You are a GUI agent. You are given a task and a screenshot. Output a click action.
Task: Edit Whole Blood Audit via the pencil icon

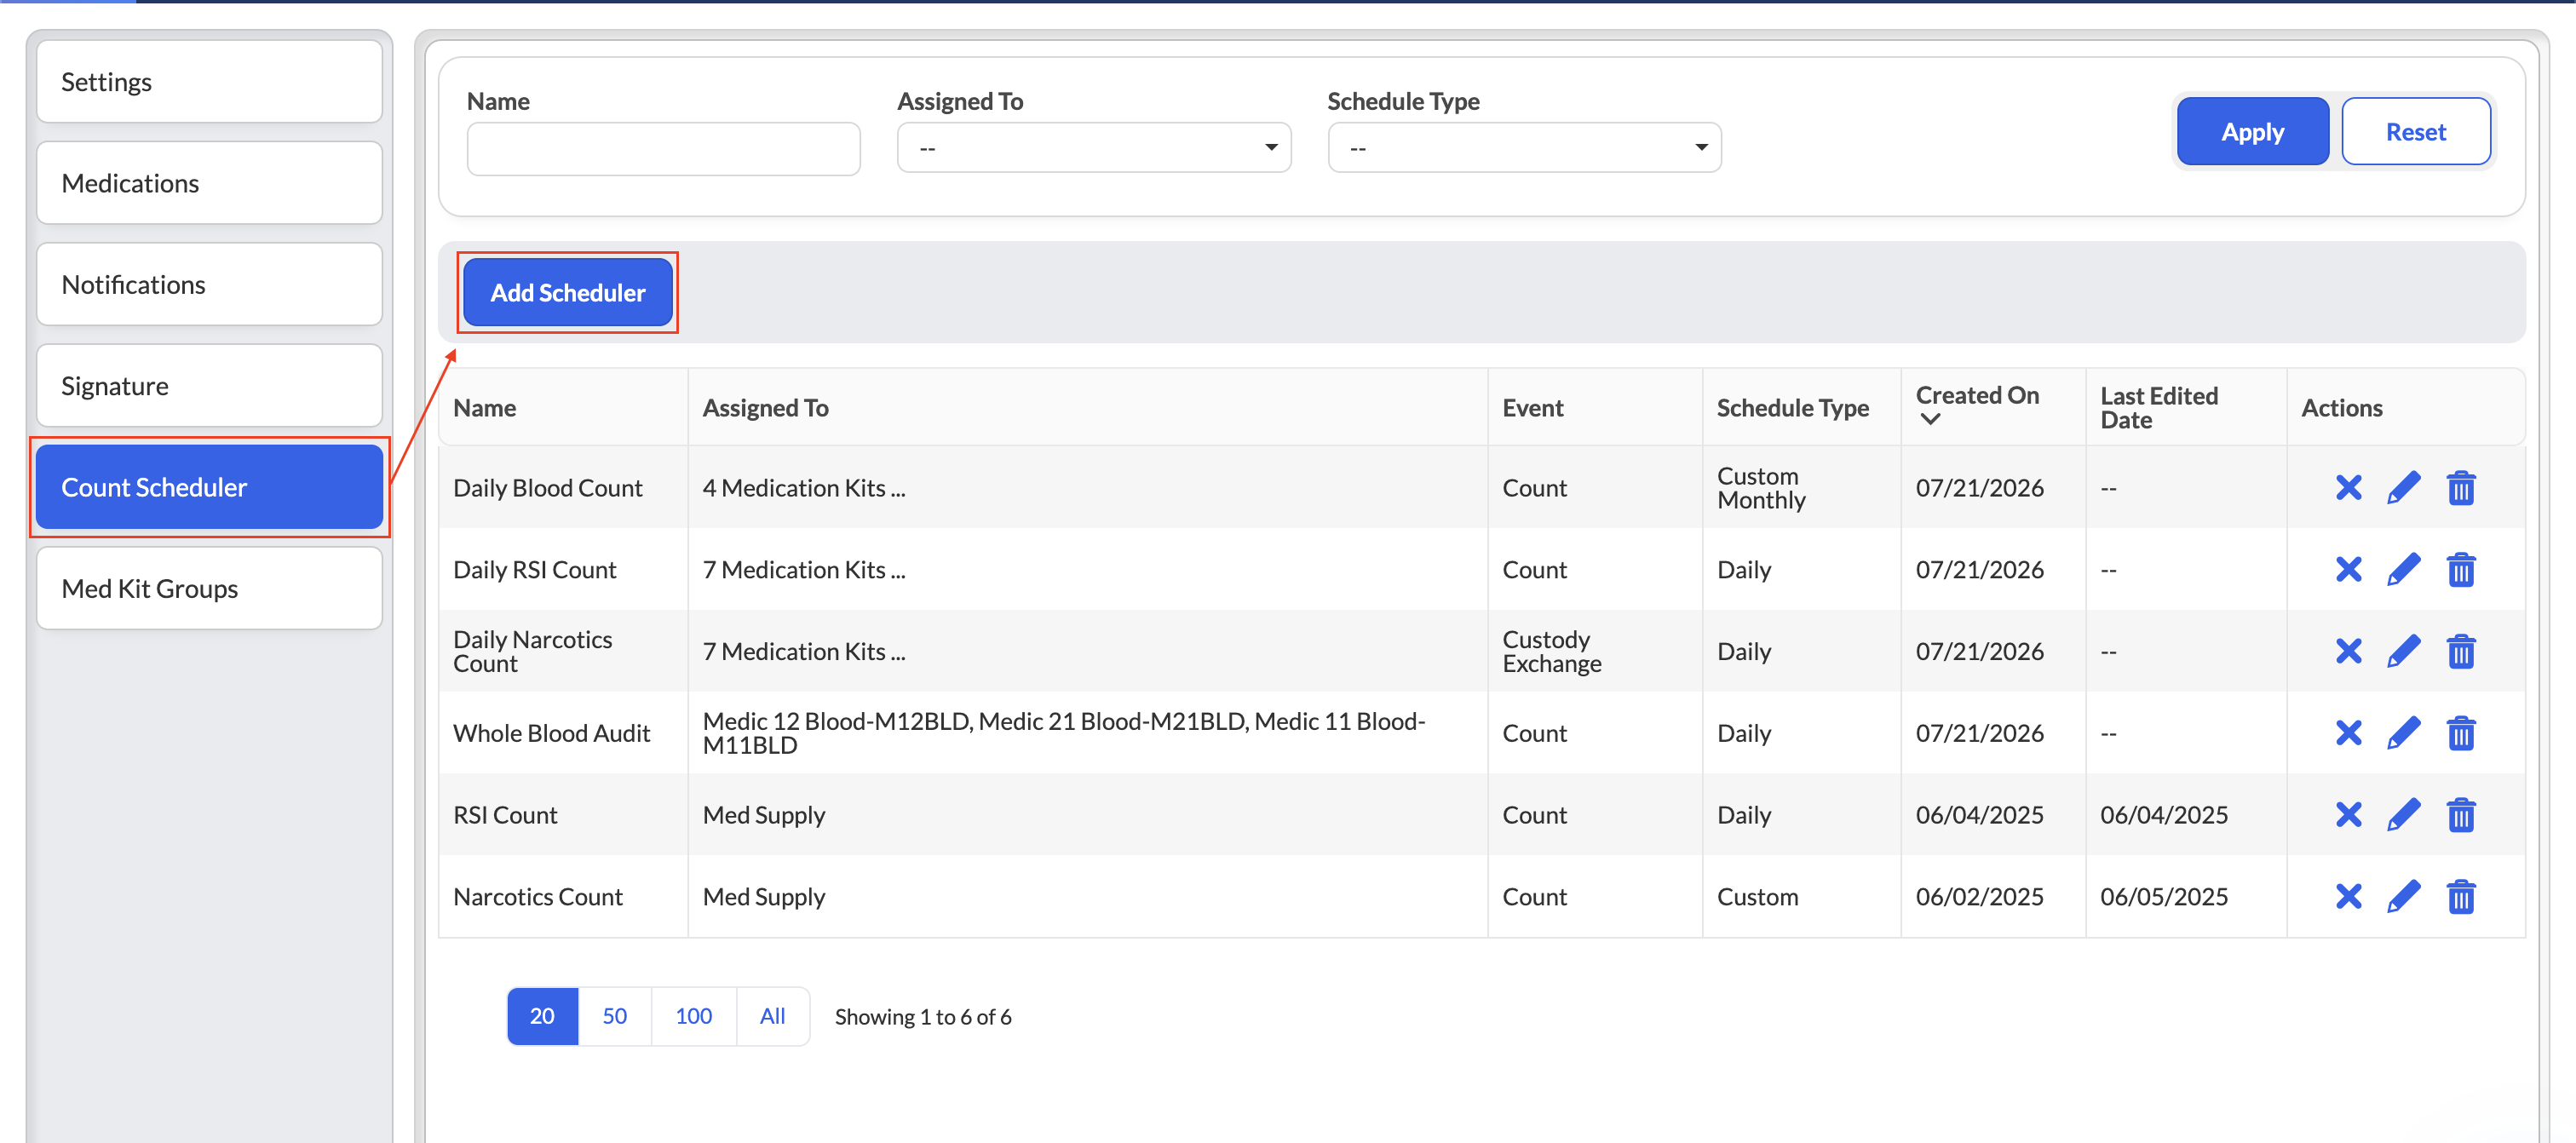2404,733
